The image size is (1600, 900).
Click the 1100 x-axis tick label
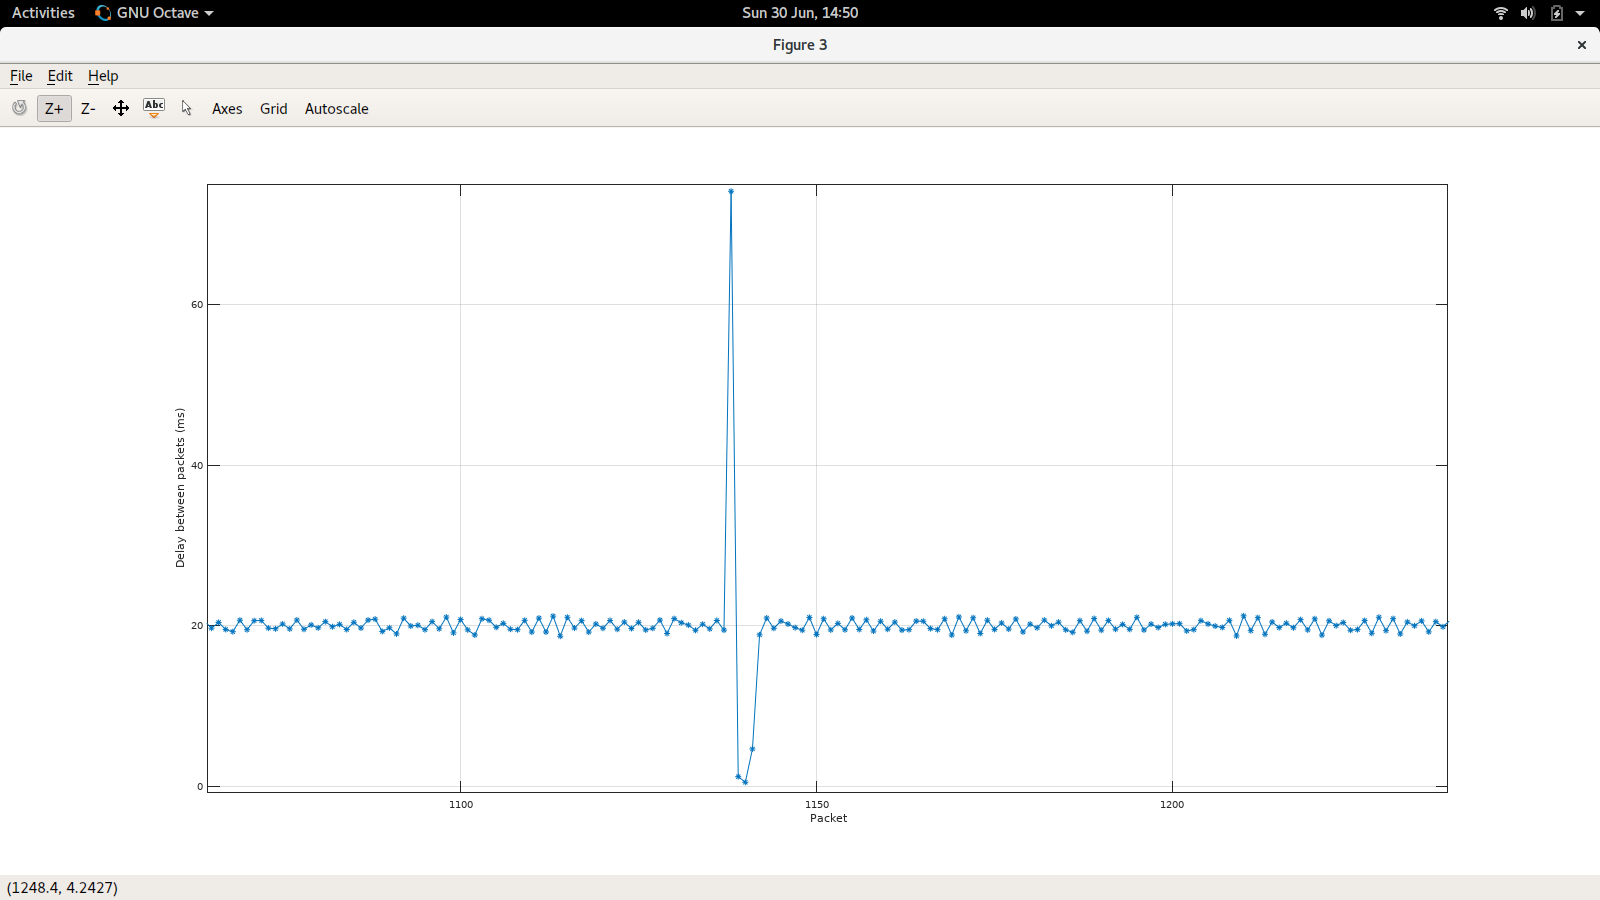click(x=461, y=804)
